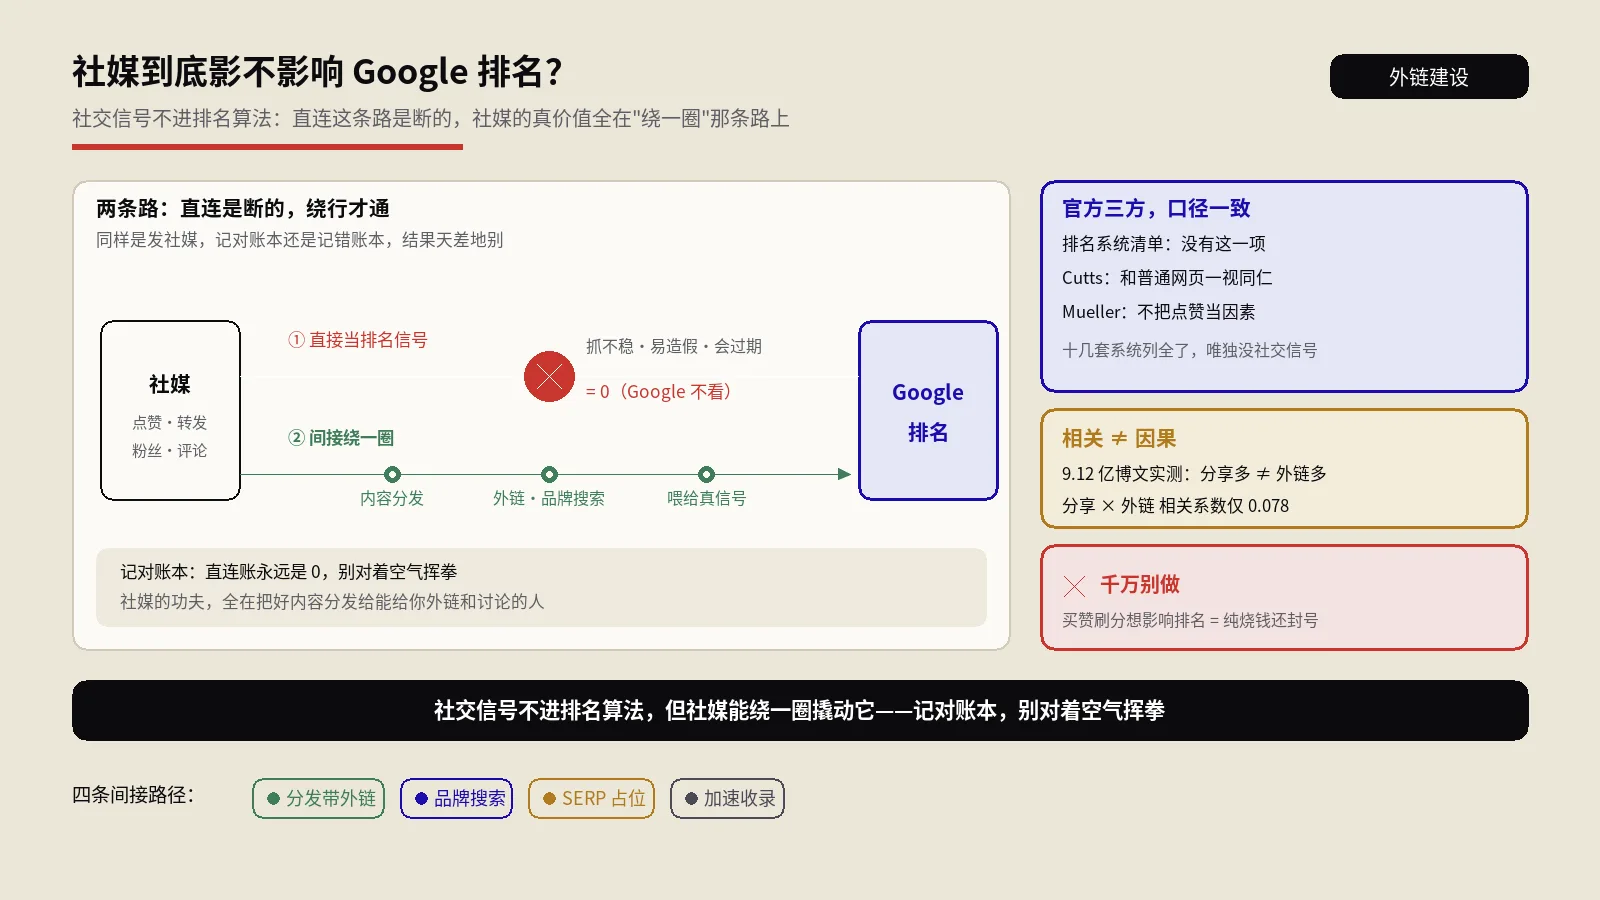
Task: Click heading 千万别做
Action: [1140, 584]
